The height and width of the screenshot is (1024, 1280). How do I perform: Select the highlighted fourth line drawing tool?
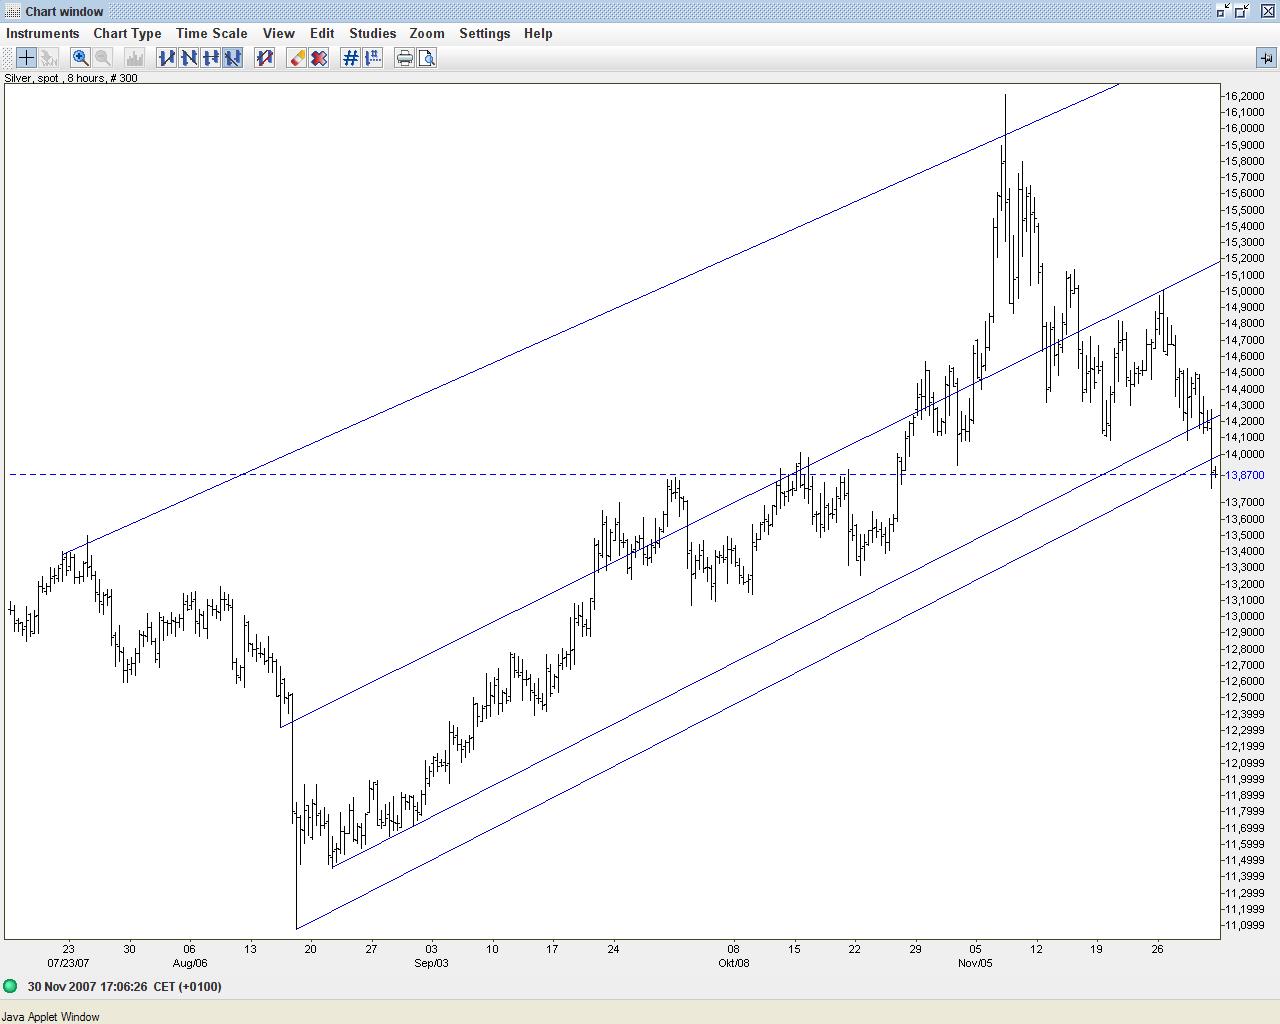pyautogui.click(x=232, y=58)
